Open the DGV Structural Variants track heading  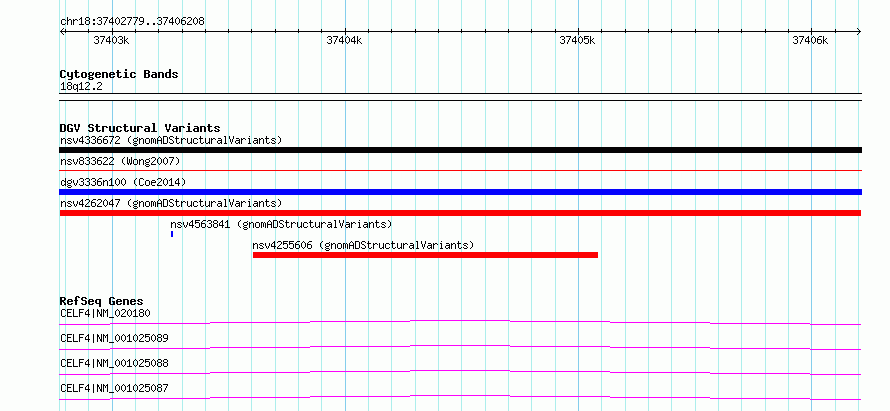pos(140,128)
